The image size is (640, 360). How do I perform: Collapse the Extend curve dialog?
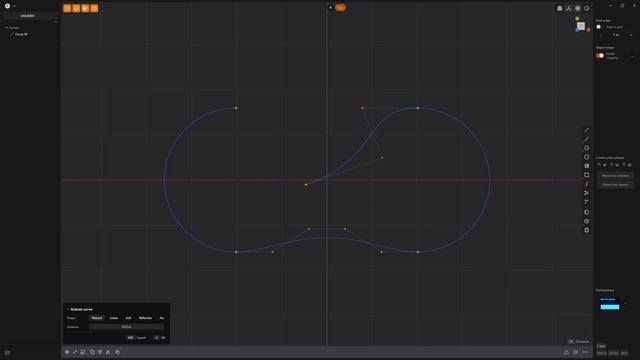tap(68, 309)
